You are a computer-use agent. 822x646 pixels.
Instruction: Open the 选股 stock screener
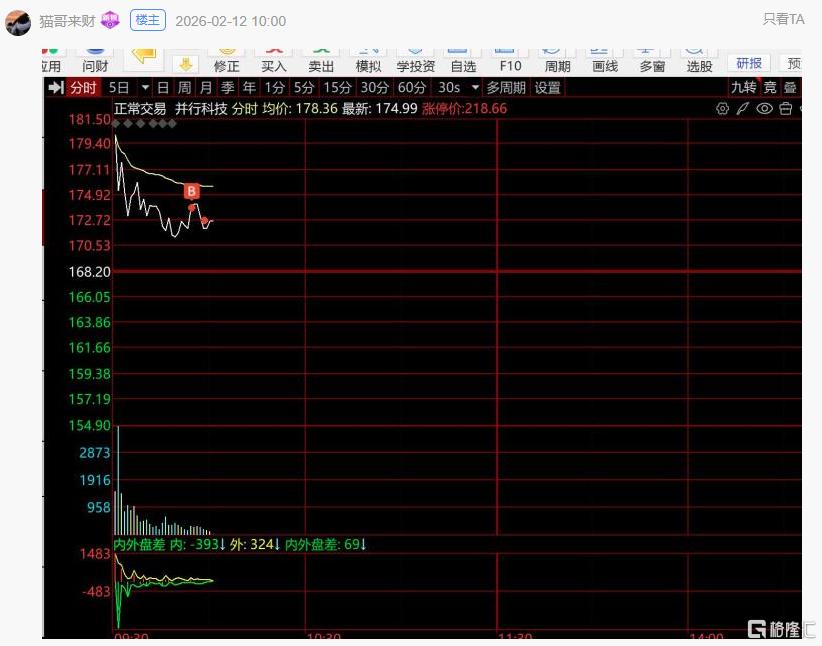[x=699, y=60]
